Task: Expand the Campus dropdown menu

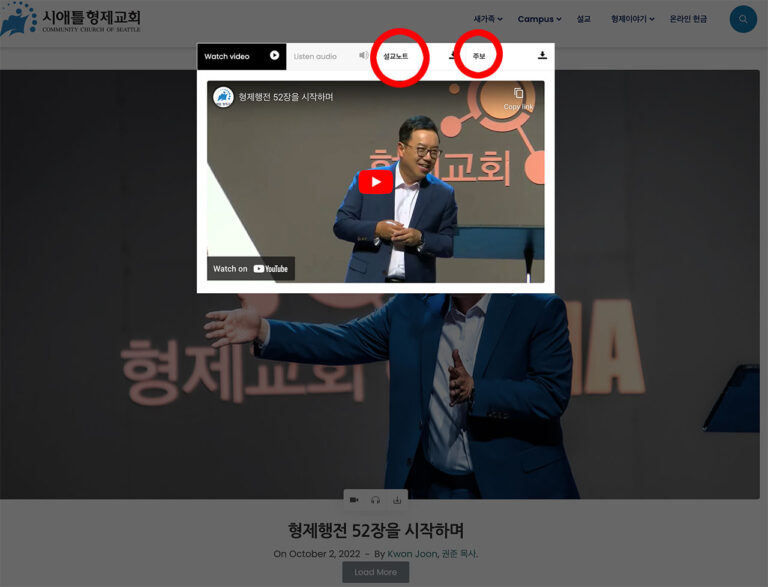Action: pyautogui.click(x=539, y=19)
